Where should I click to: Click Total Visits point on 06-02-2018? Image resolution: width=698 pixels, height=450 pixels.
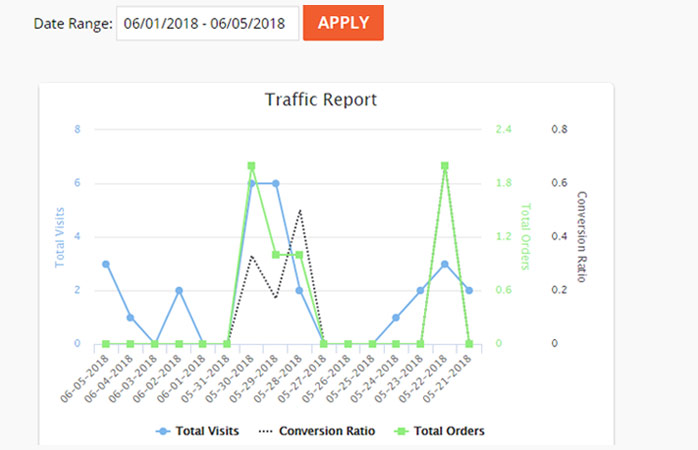point(179,291)
